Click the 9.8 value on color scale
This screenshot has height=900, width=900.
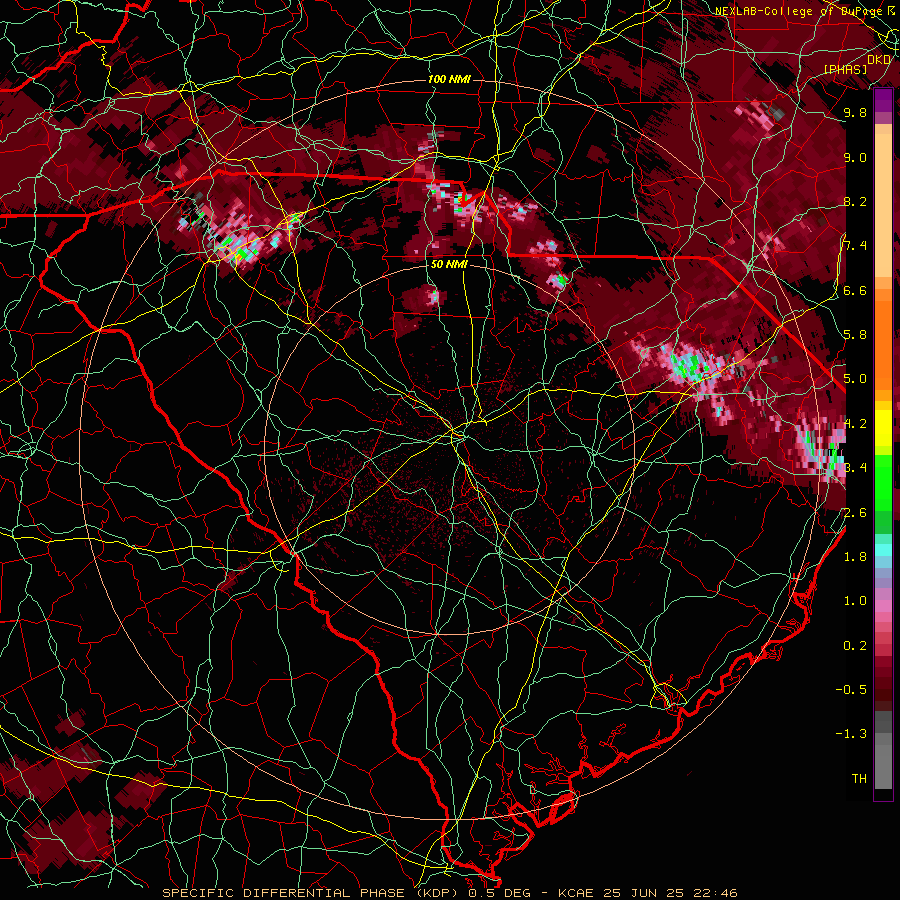855,112
